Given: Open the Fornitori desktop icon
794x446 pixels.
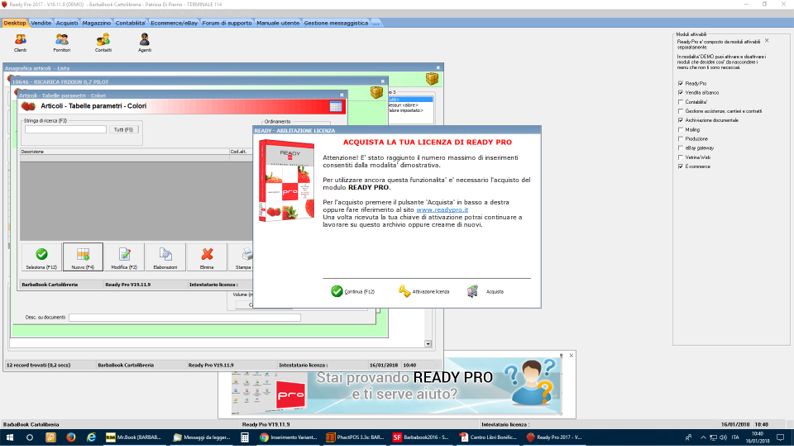Looking at the screenshot, I should (62, 43).
